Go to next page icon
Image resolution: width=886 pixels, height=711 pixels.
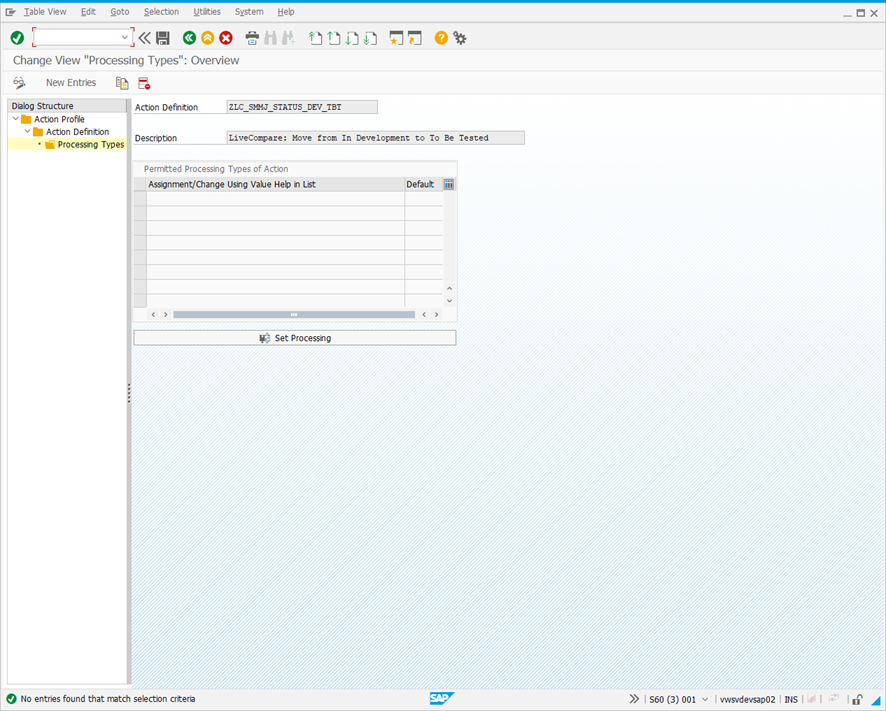(x=352, y=38)
